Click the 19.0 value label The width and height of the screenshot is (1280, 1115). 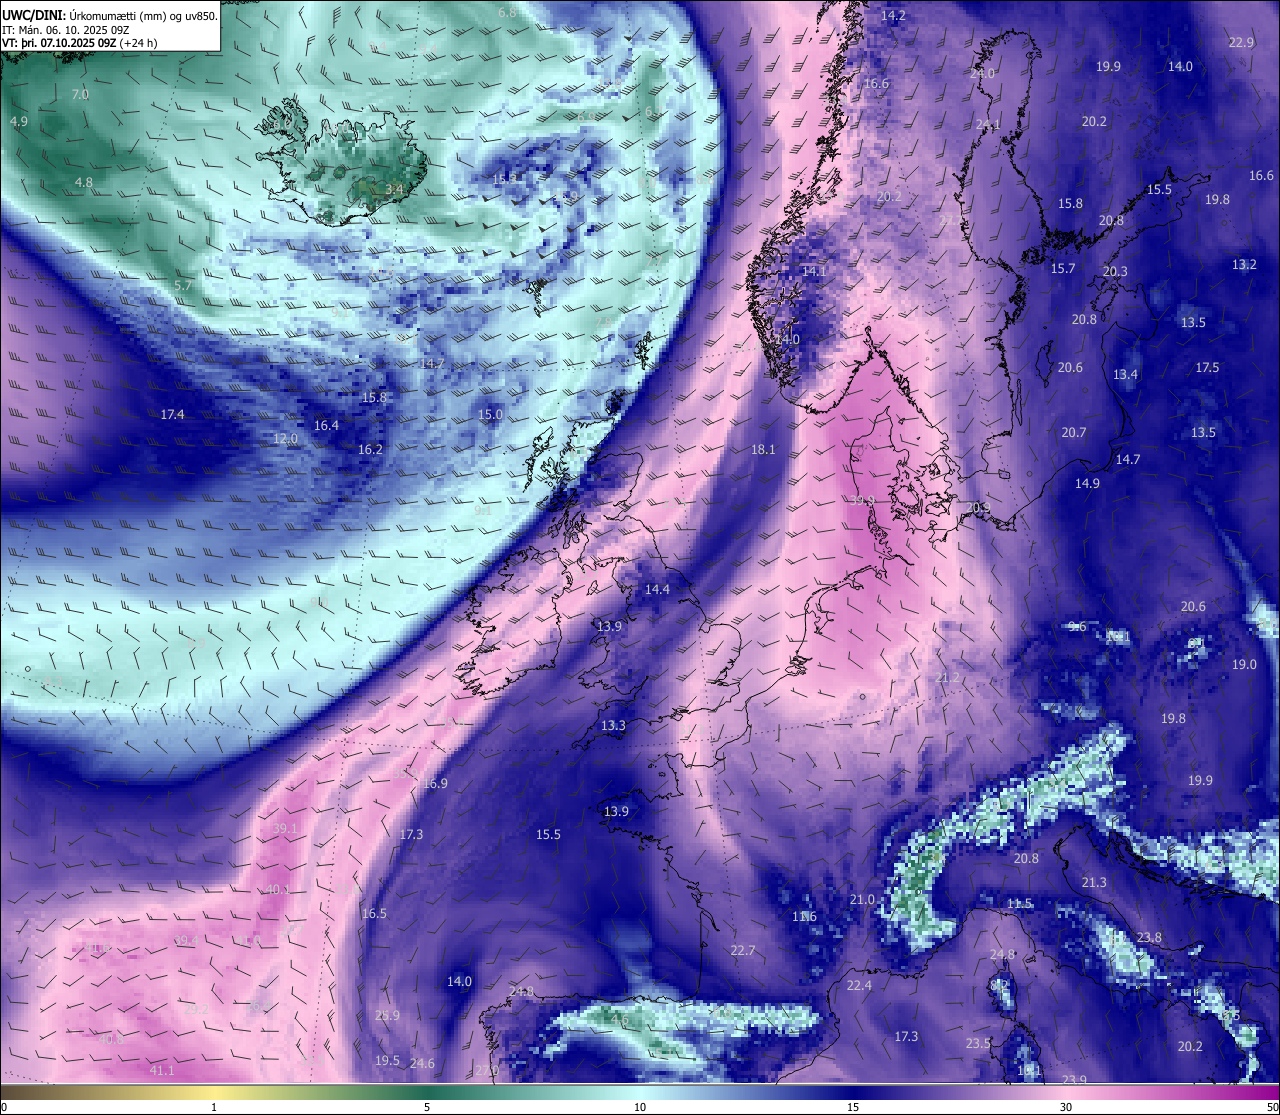(x=1244, y=665)
